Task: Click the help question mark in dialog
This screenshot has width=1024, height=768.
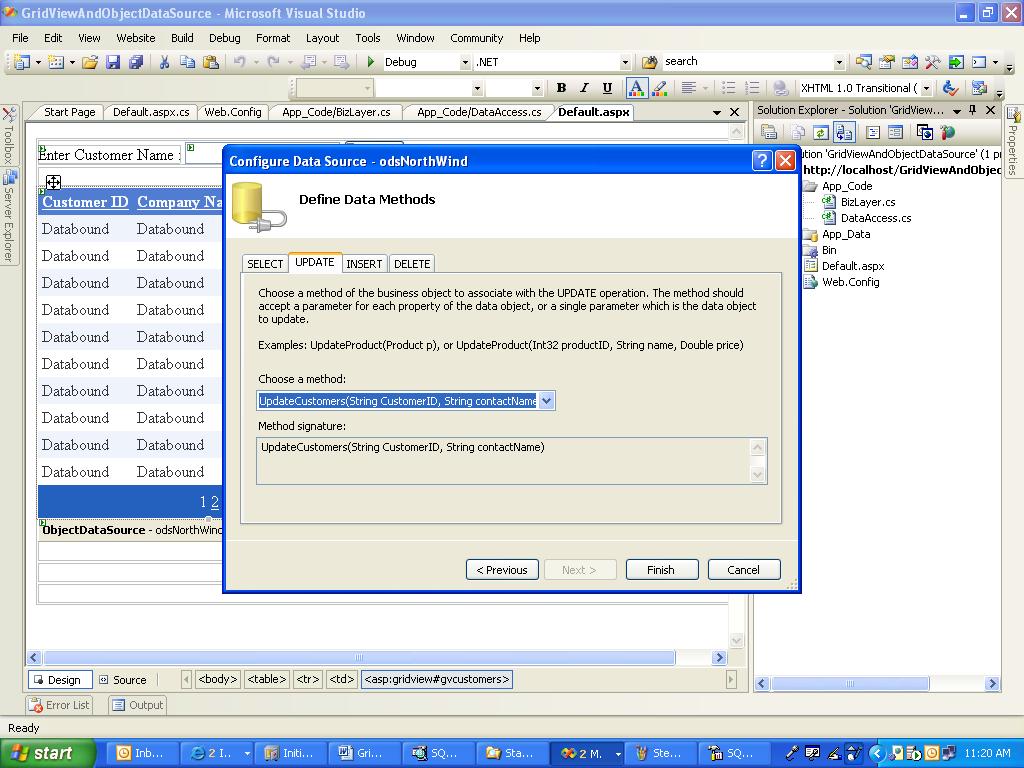Action: coord(762,160)
